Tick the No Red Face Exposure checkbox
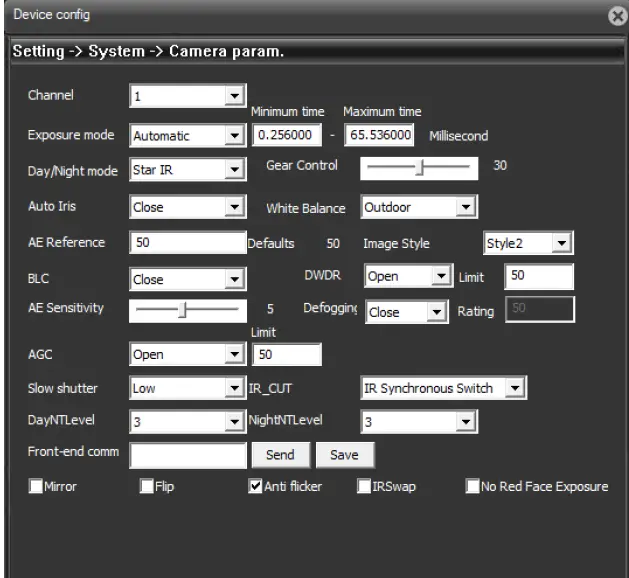This screenshot has height=578, width=629. (472, 486)
